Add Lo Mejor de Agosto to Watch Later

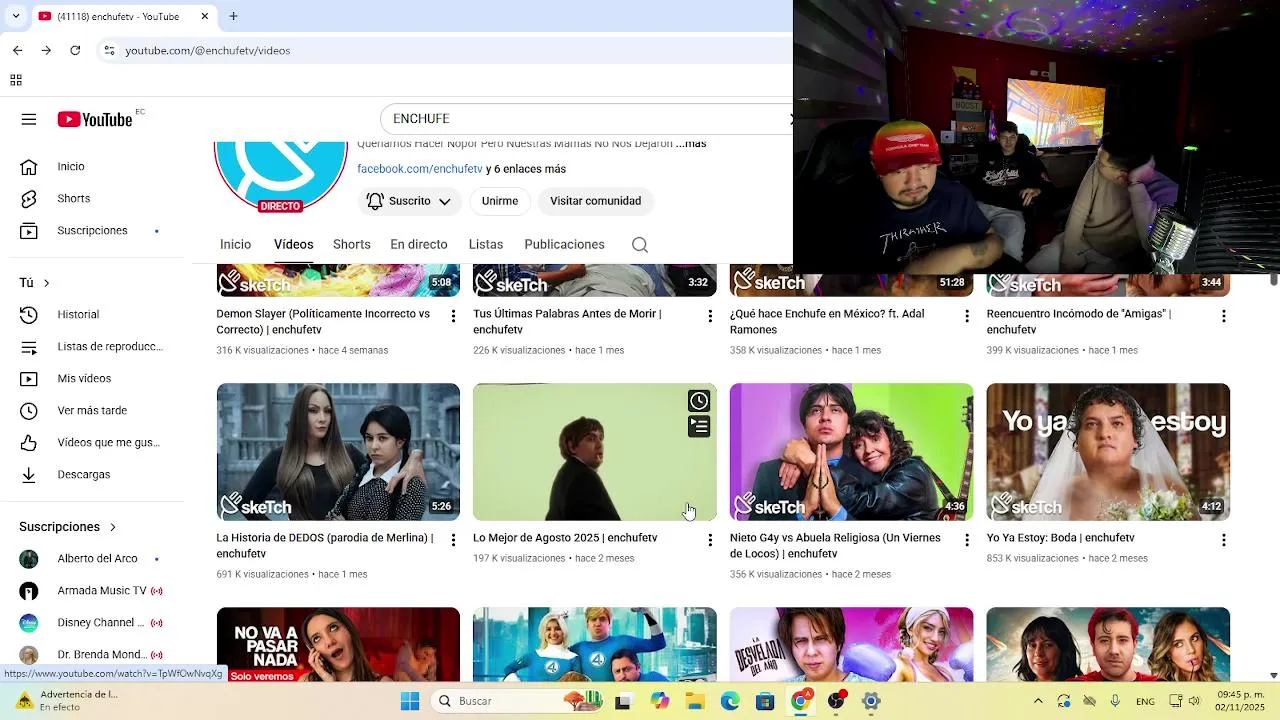[x=699, y=401]
